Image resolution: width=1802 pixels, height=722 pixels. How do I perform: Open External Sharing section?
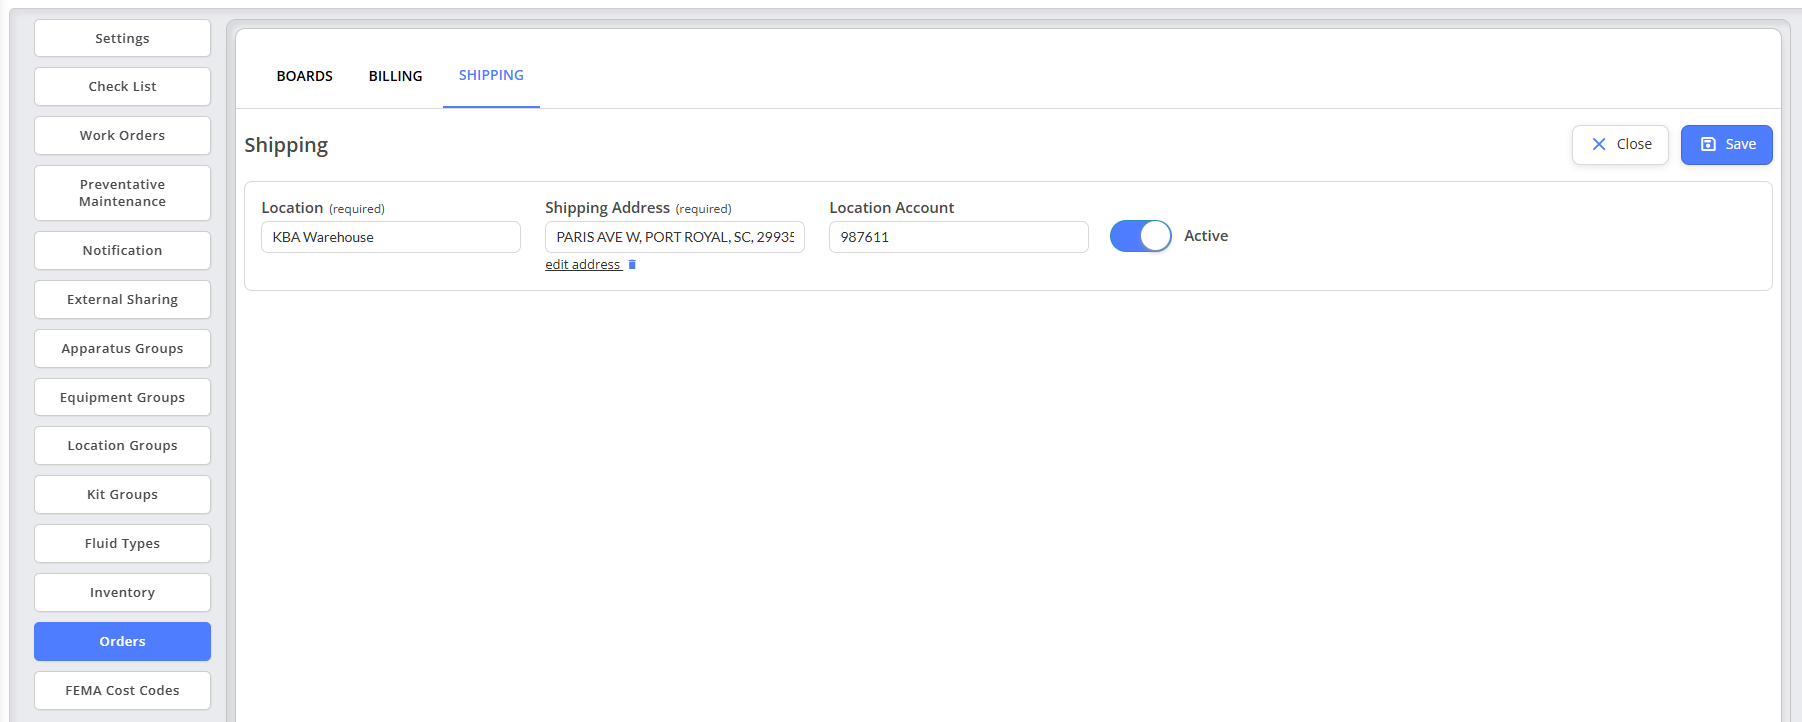[x=122, y=299]
